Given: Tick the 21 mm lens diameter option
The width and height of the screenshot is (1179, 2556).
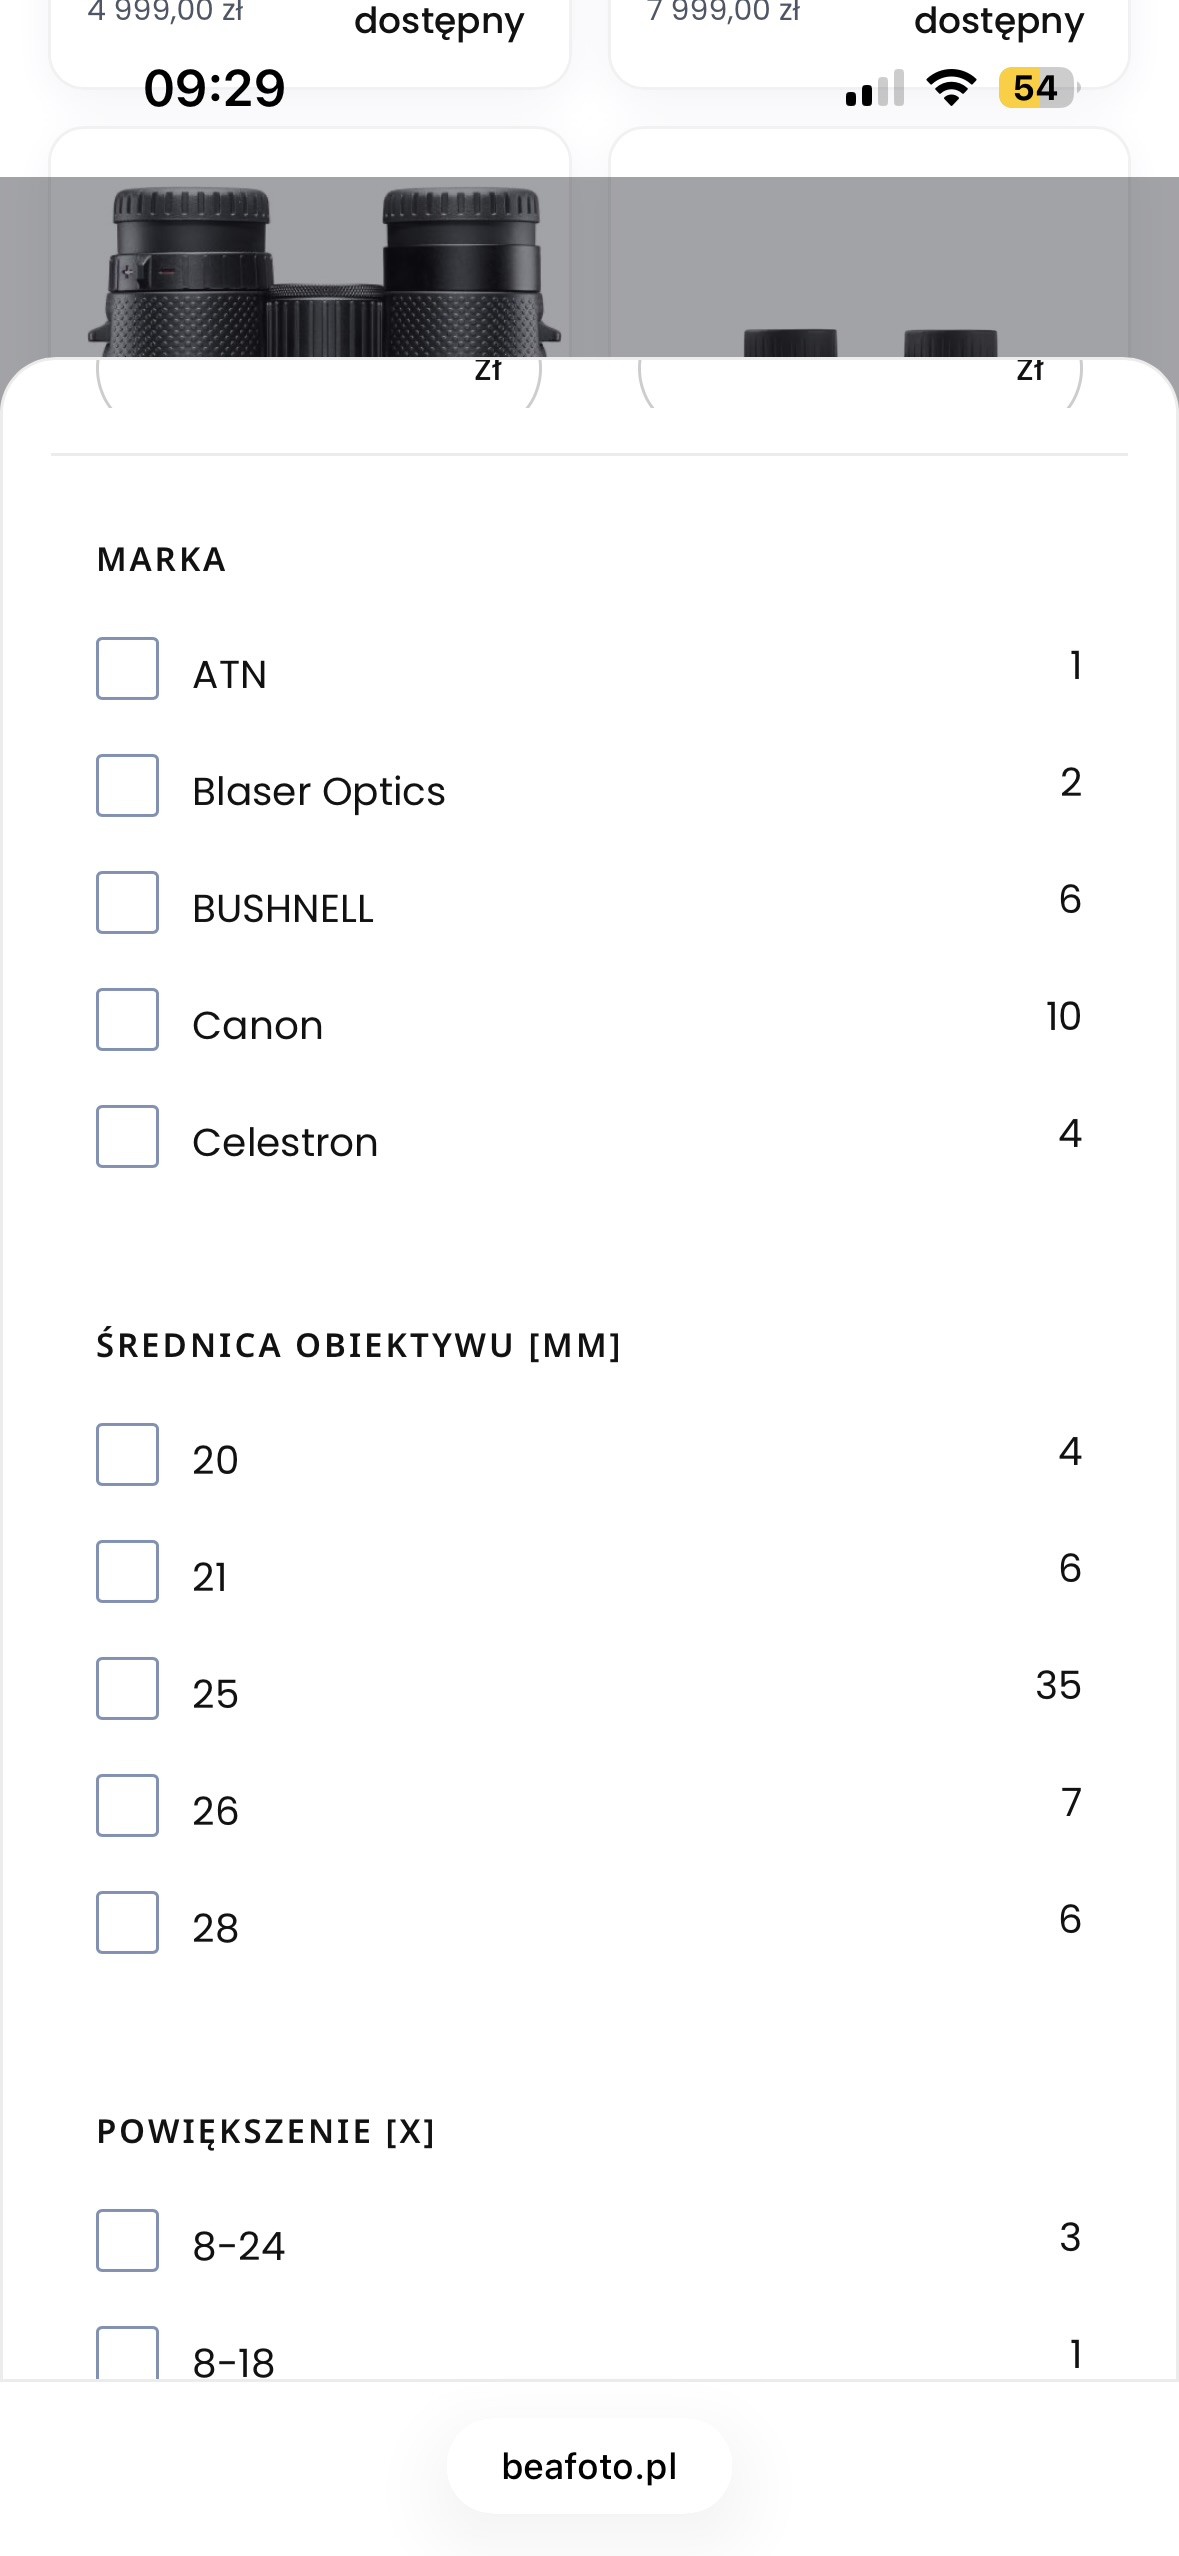Looking at the screenshot, I should [127, 1571].
